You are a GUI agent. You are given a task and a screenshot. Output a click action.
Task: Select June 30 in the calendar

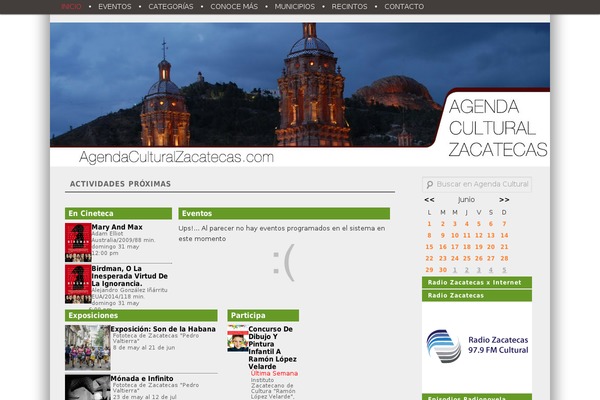click(443, 270)
